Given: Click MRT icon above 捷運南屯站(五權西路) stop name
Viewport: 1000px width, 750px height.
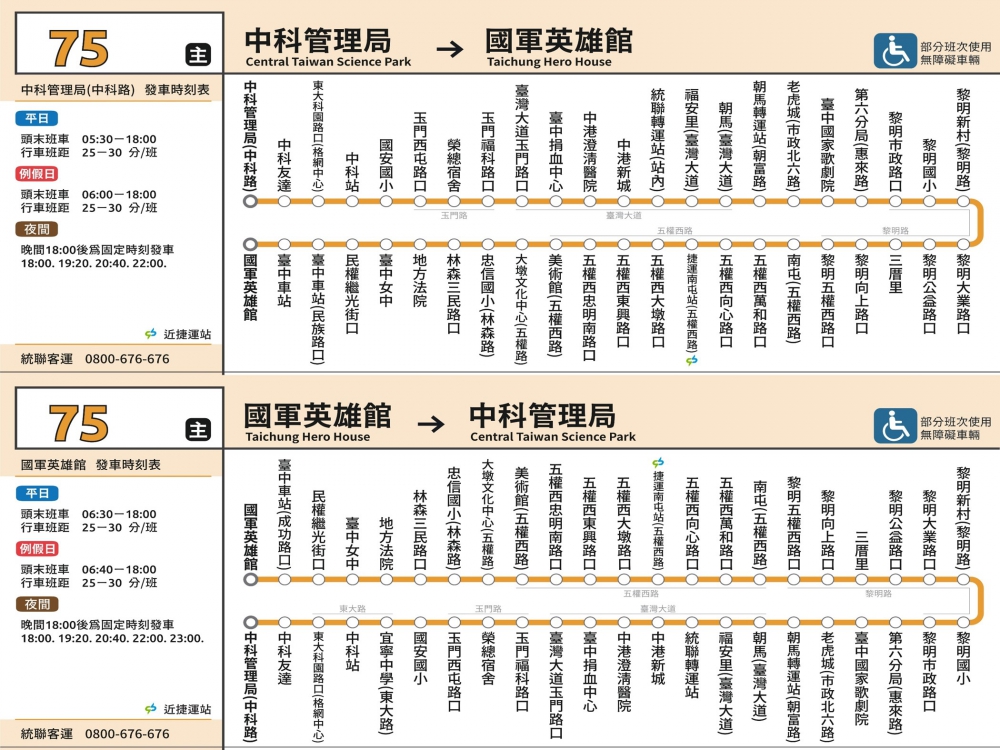Looking at the screenshot, I should tap(658, 462).
